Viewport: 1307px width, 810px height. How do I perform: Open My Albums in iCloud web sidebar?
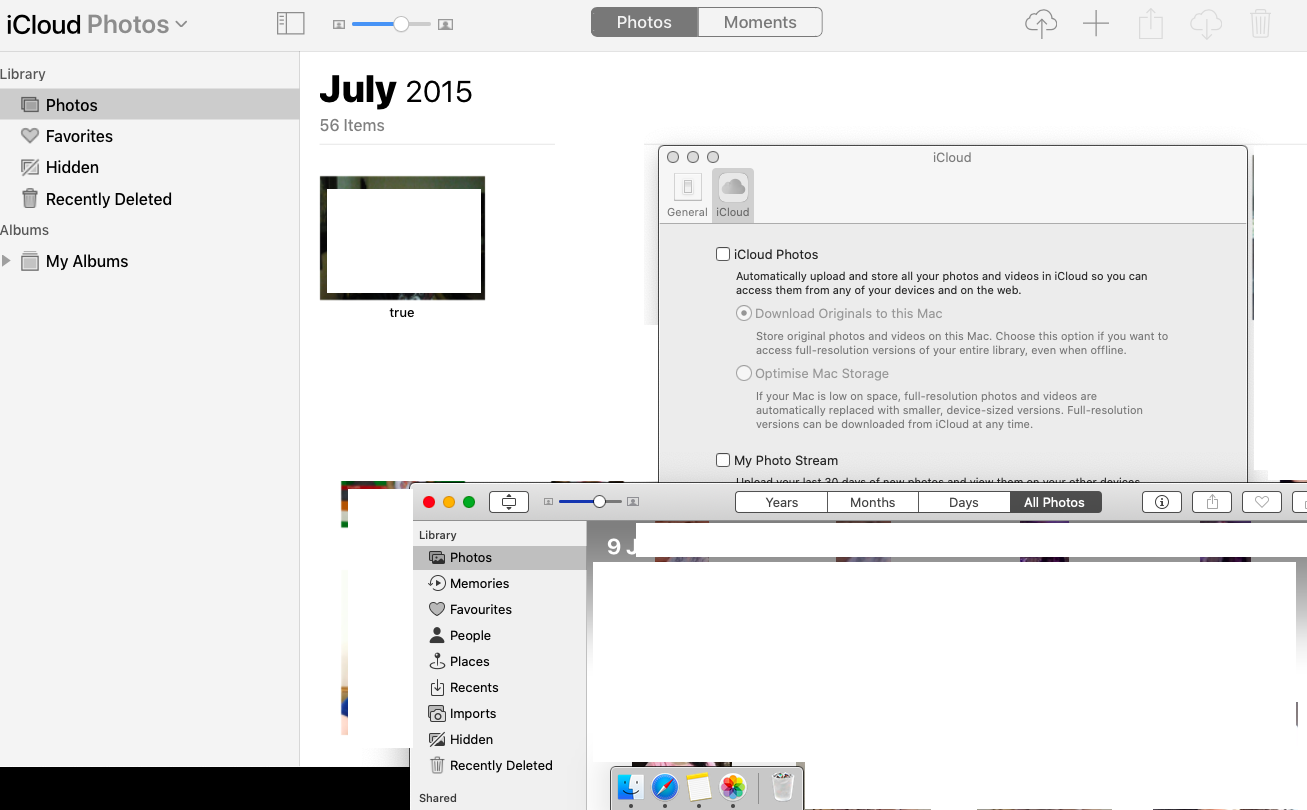pyautogui.click(x=150, y=261)
